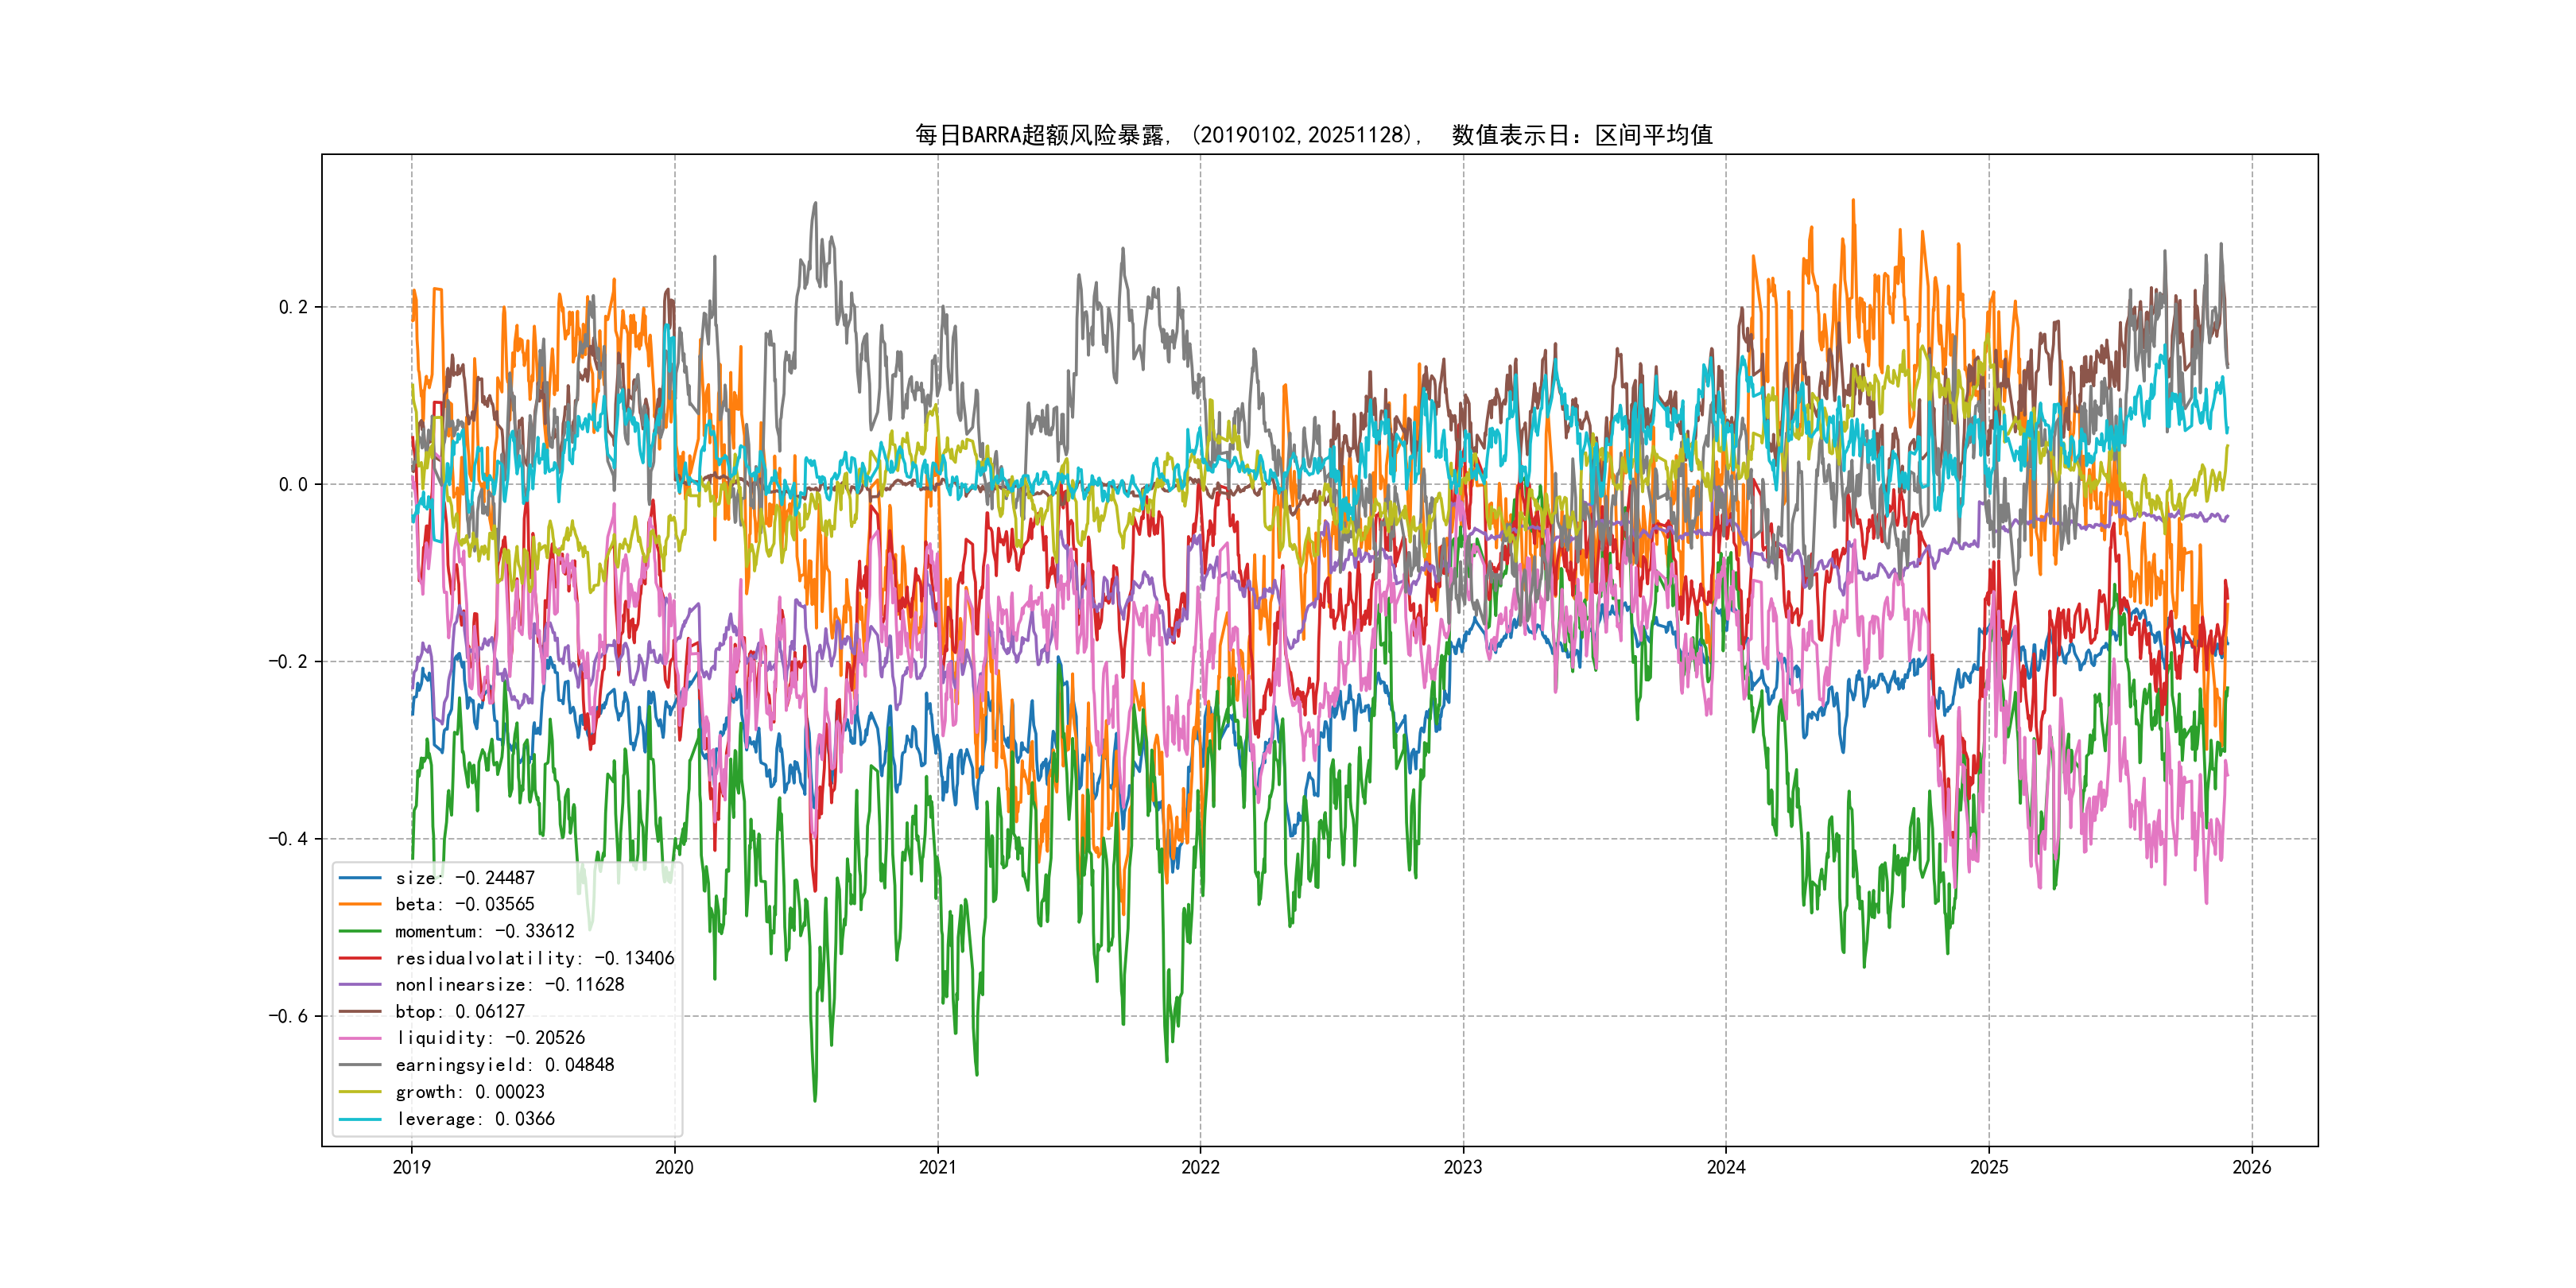Select the growth: 0.00023 legend label
Screen dimensions: 2576x1288
(469, 1092)
